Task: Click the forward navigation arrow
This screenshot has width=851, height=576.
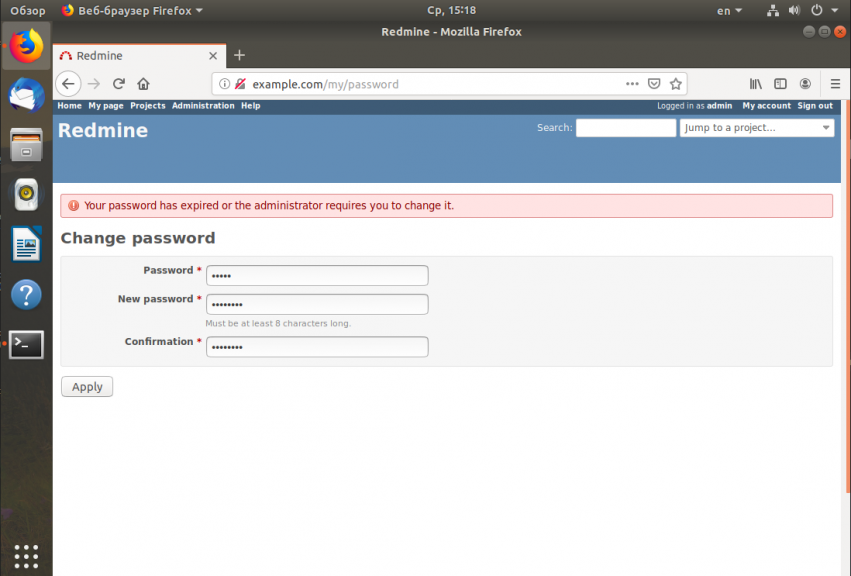Action: tap(94, 84)
